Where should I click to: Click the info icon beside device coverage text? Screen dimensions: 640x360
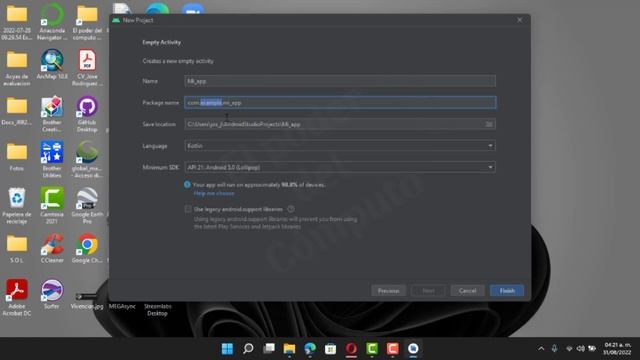click(x=187, y=184)
